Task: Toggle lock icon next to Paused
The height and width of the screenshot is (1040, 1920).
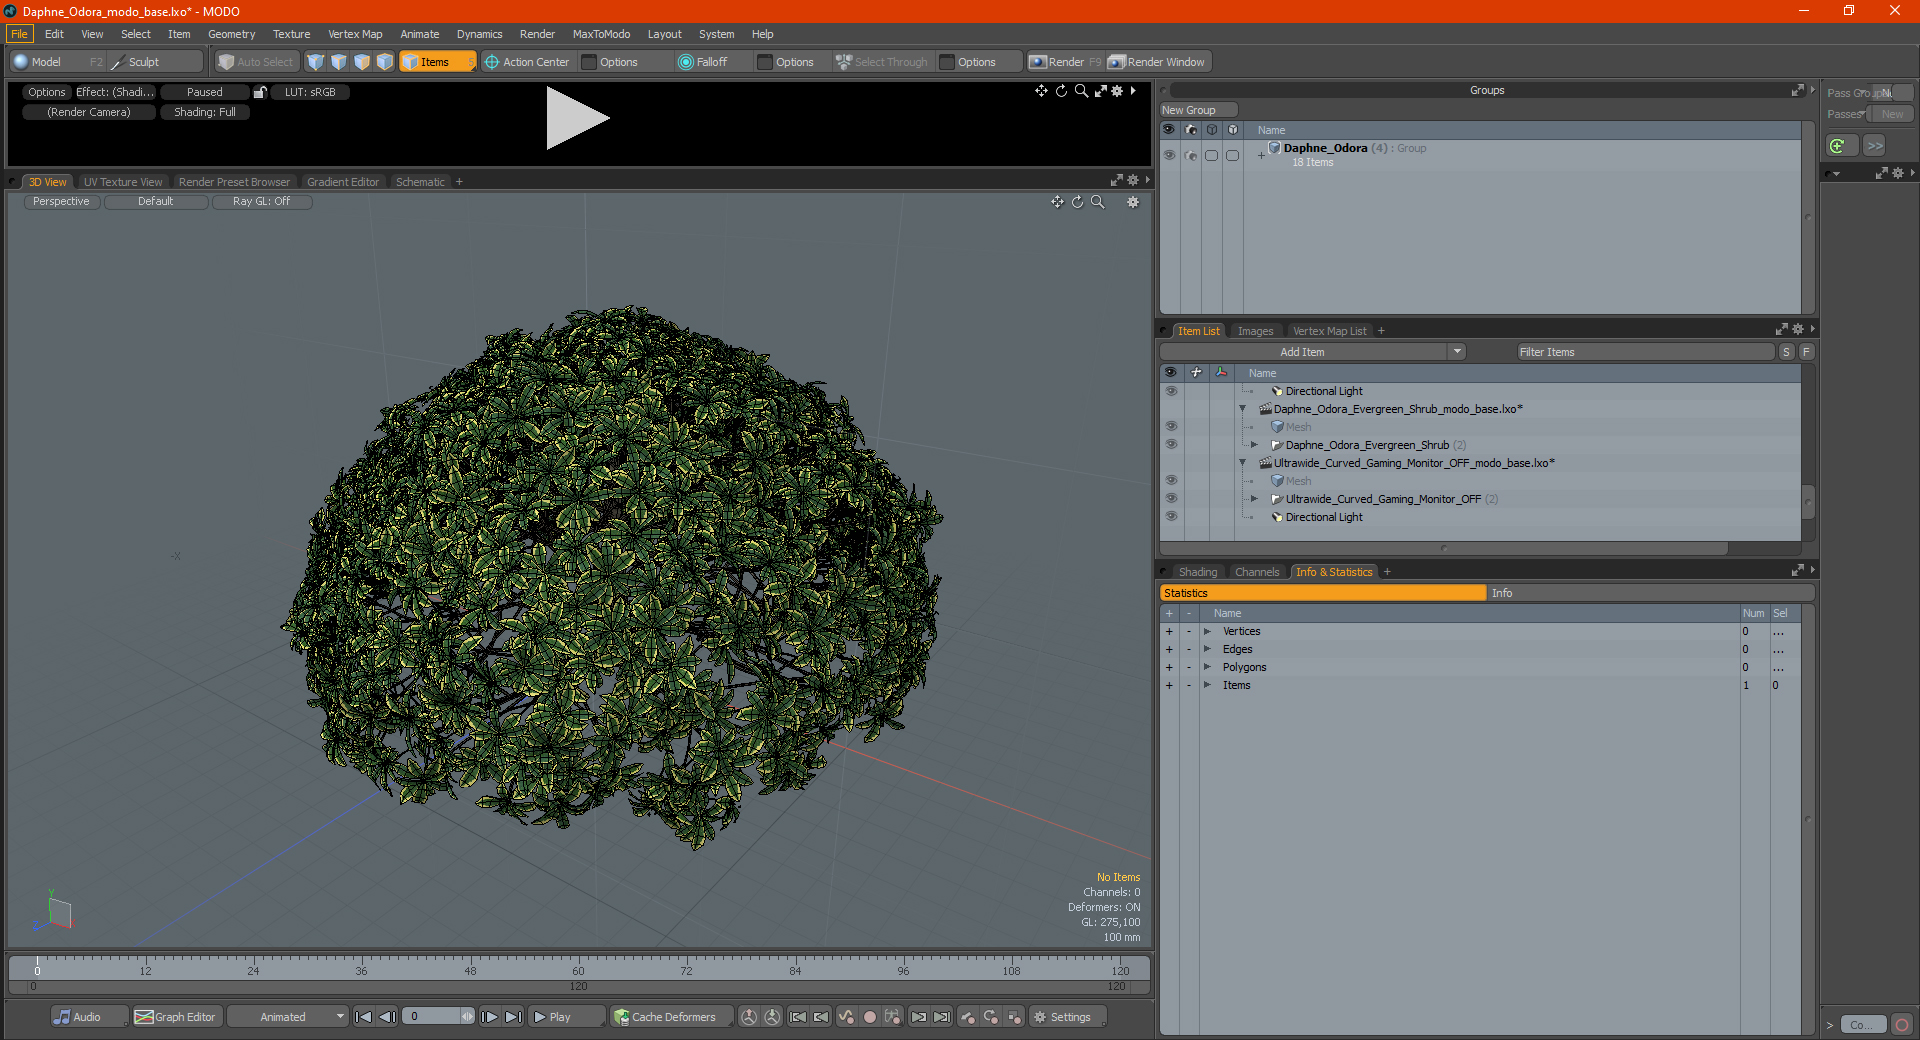Action: (x=260, y=92)
